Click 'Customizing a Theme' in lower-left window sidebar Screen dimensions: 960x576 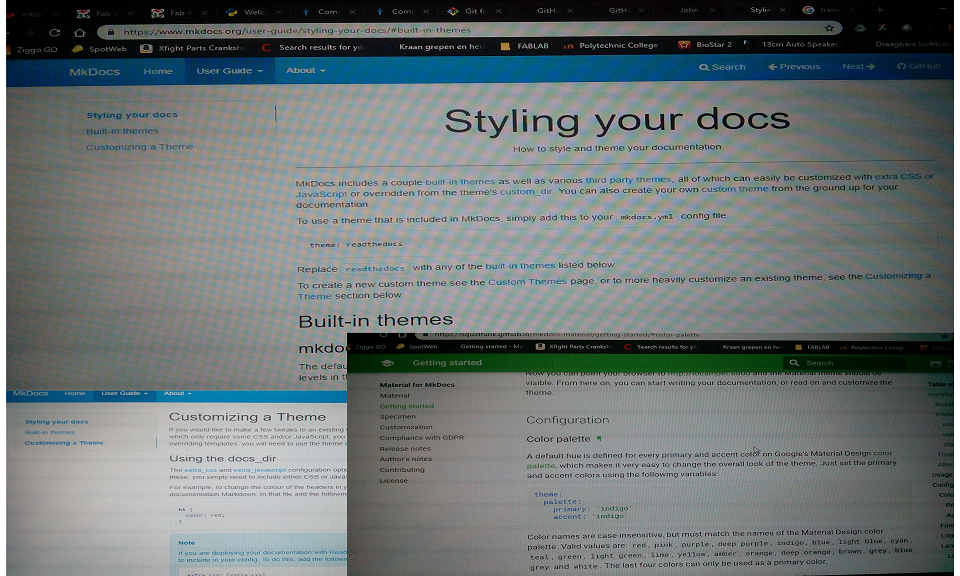pyautogui.click(x=64, y=443)
